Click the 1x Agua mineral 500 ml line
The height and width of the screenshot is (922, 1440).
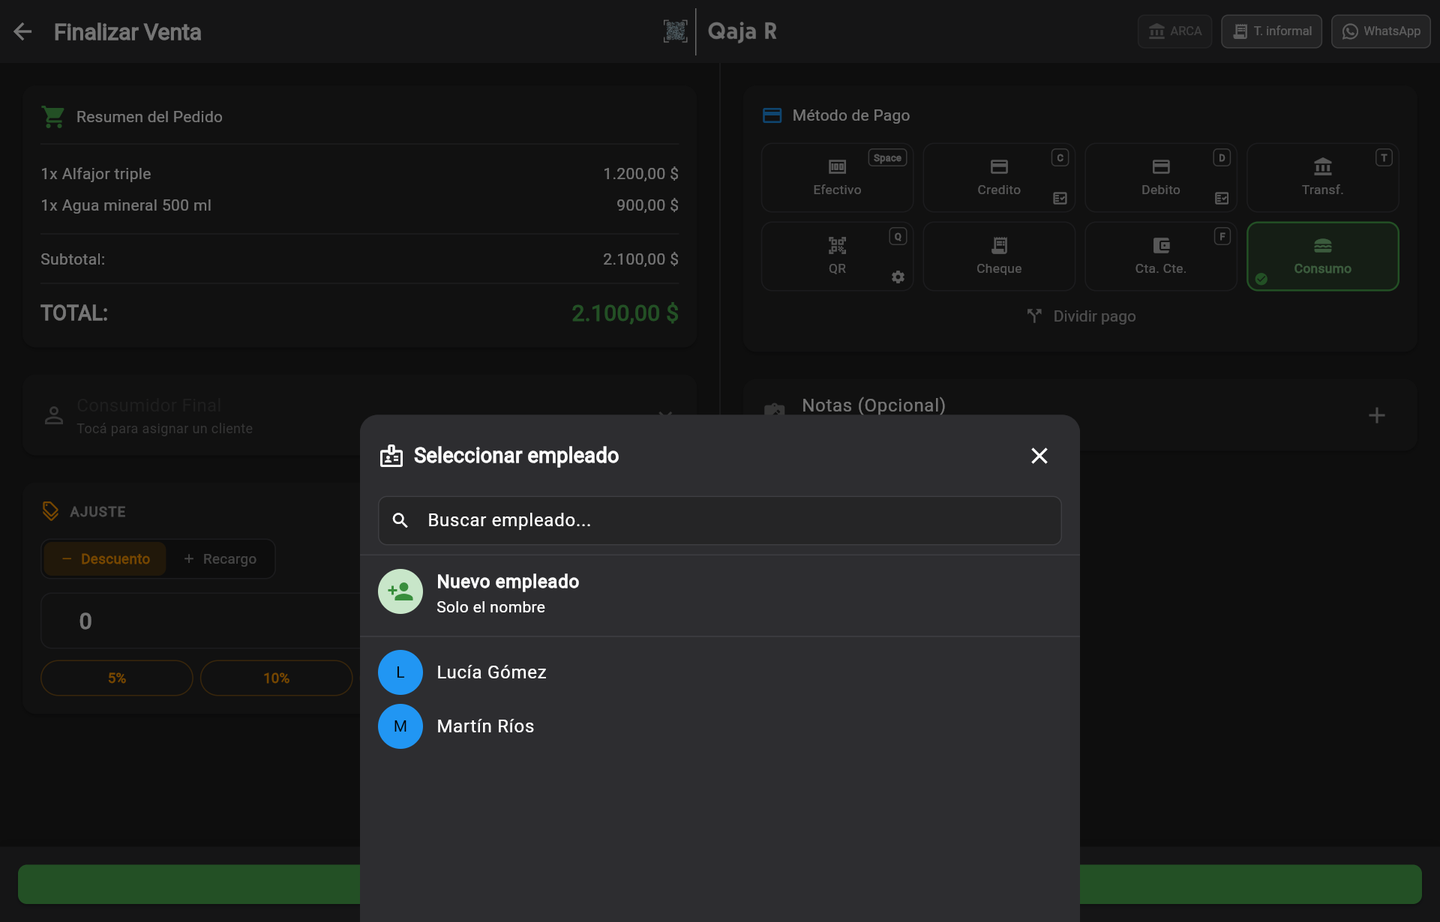click(x=360, y=205)
